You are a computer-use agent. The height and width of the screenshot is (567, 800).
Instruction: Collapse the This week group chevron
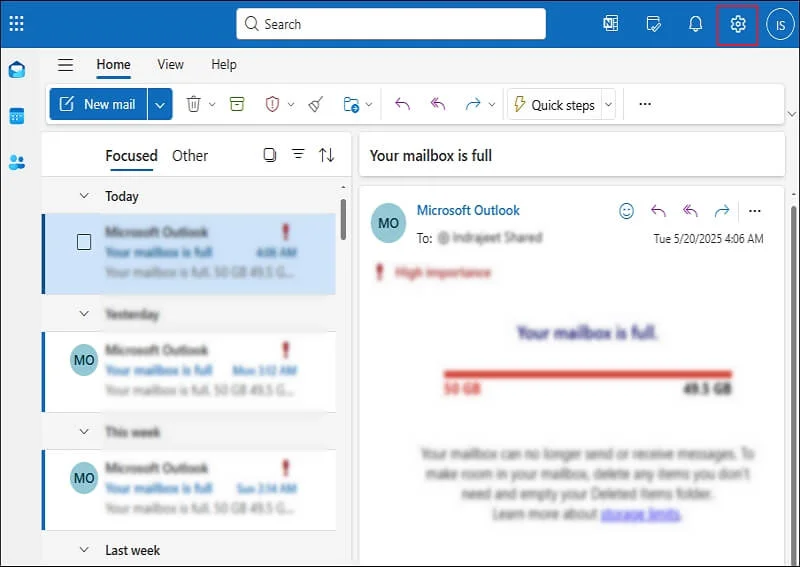coord(84,432)
